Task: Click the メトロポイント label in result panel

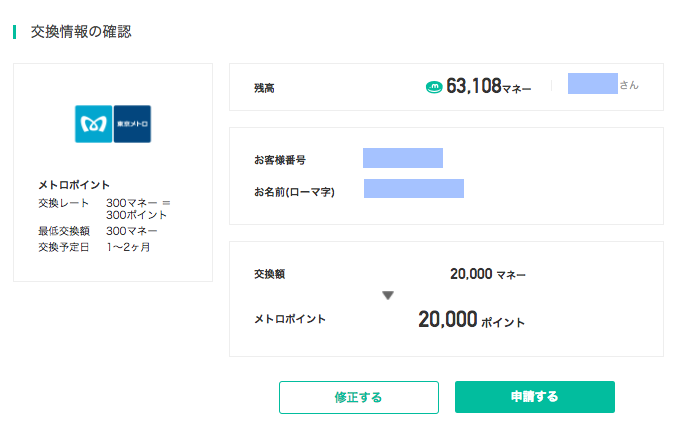Action: tap(290, 319)
